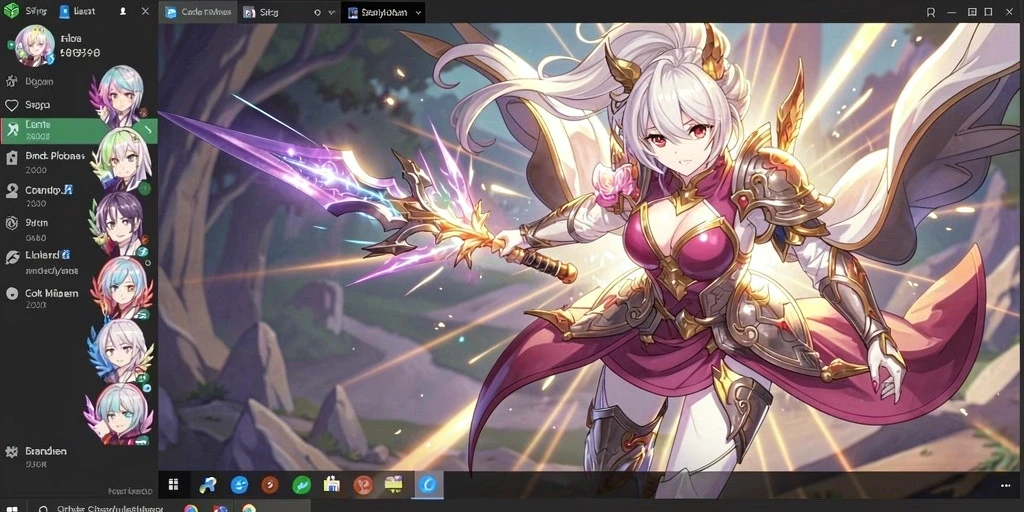Switch to the dark third top tab
The height and width of the screenshot is (512, 1024).
[383, 12]
